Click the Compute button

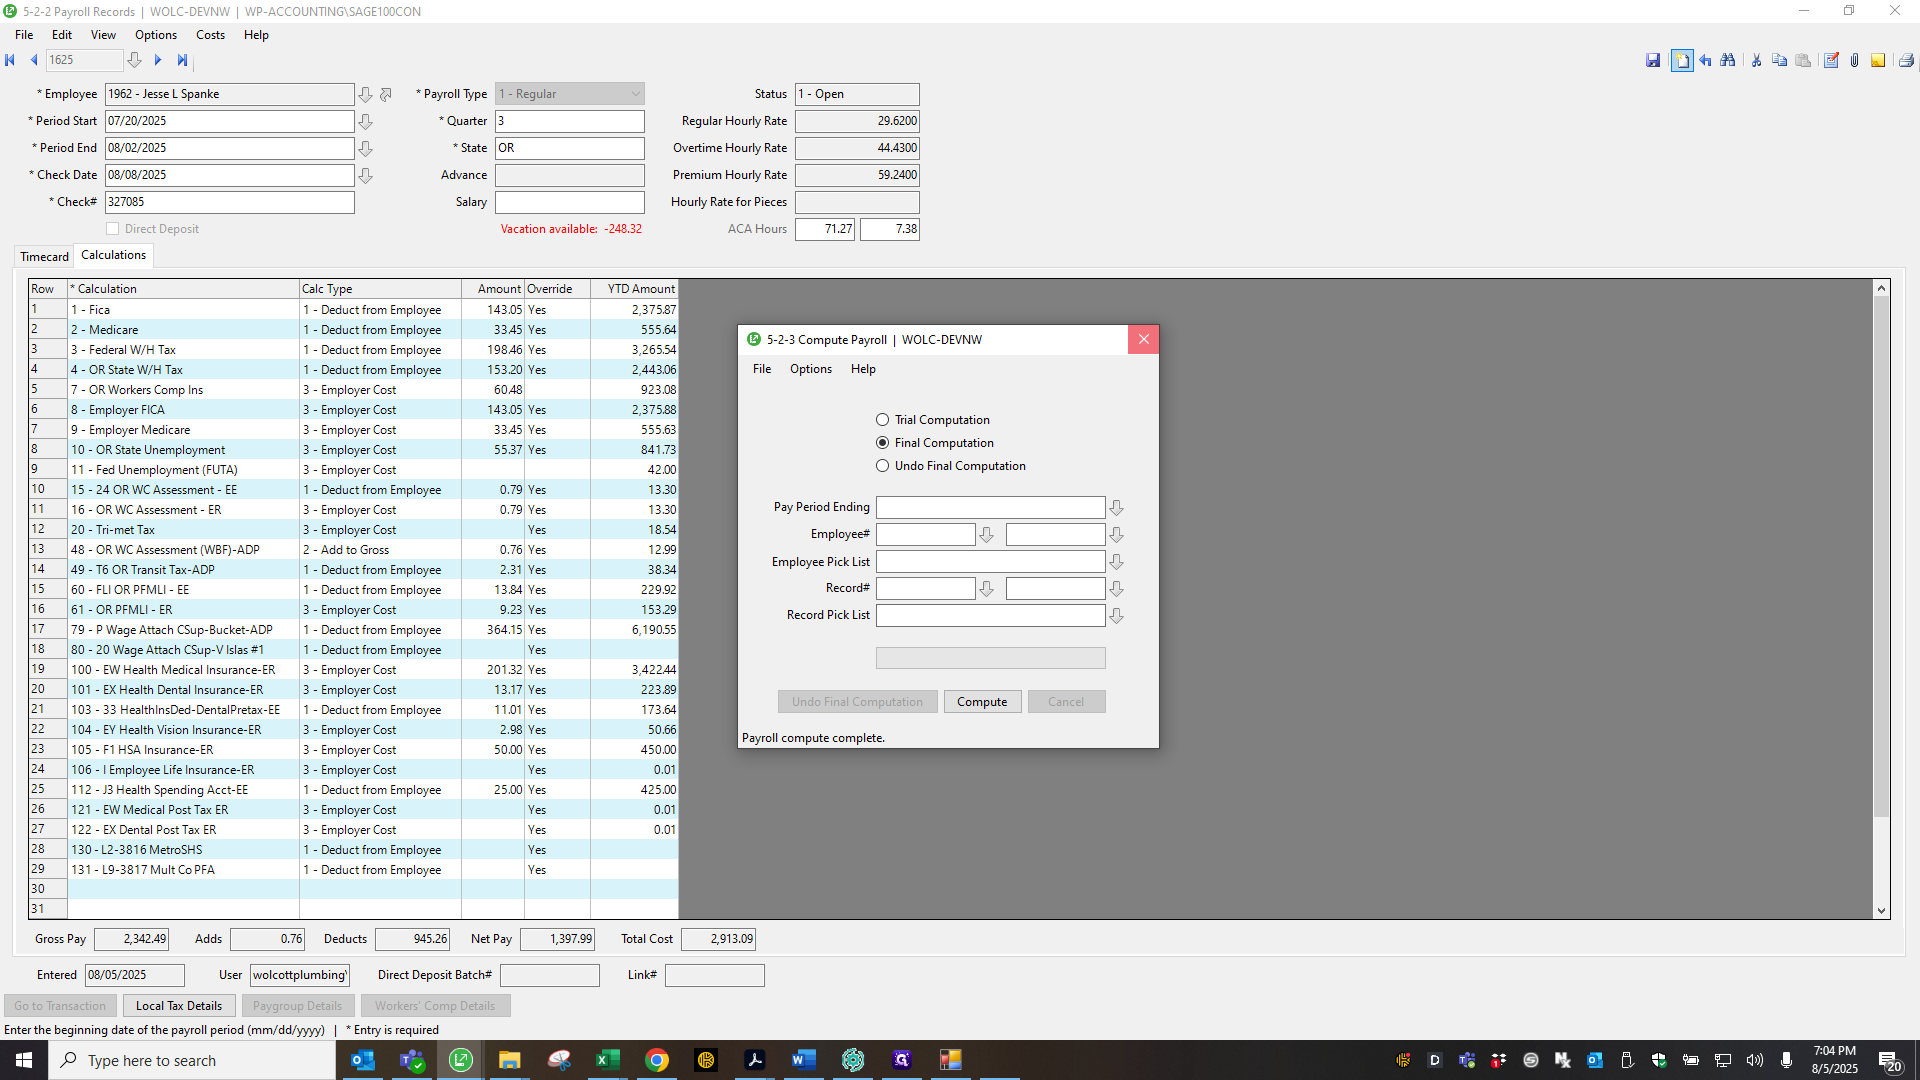(x=982, y=702)
